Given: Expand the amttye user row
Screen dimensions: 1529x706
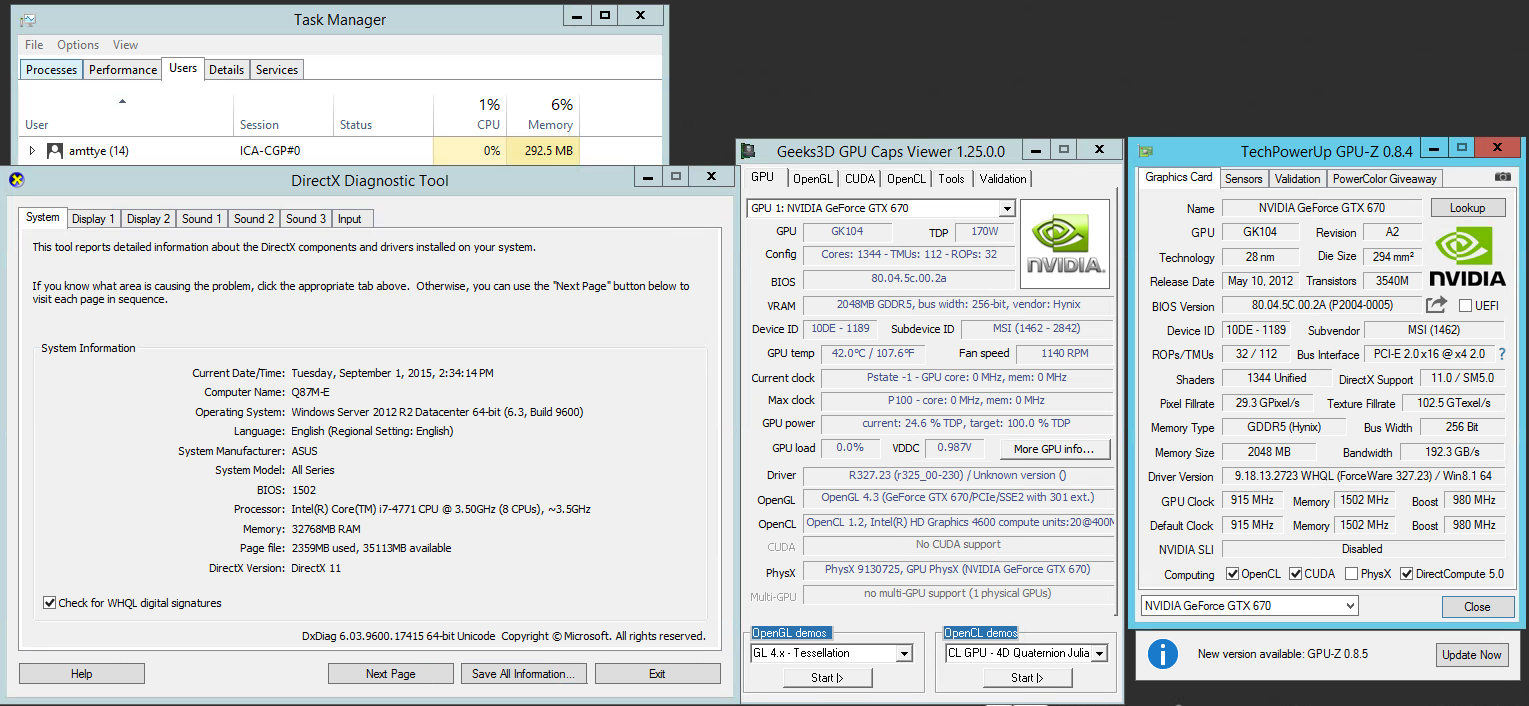Looking at the screenshot, I should point(32,151).
